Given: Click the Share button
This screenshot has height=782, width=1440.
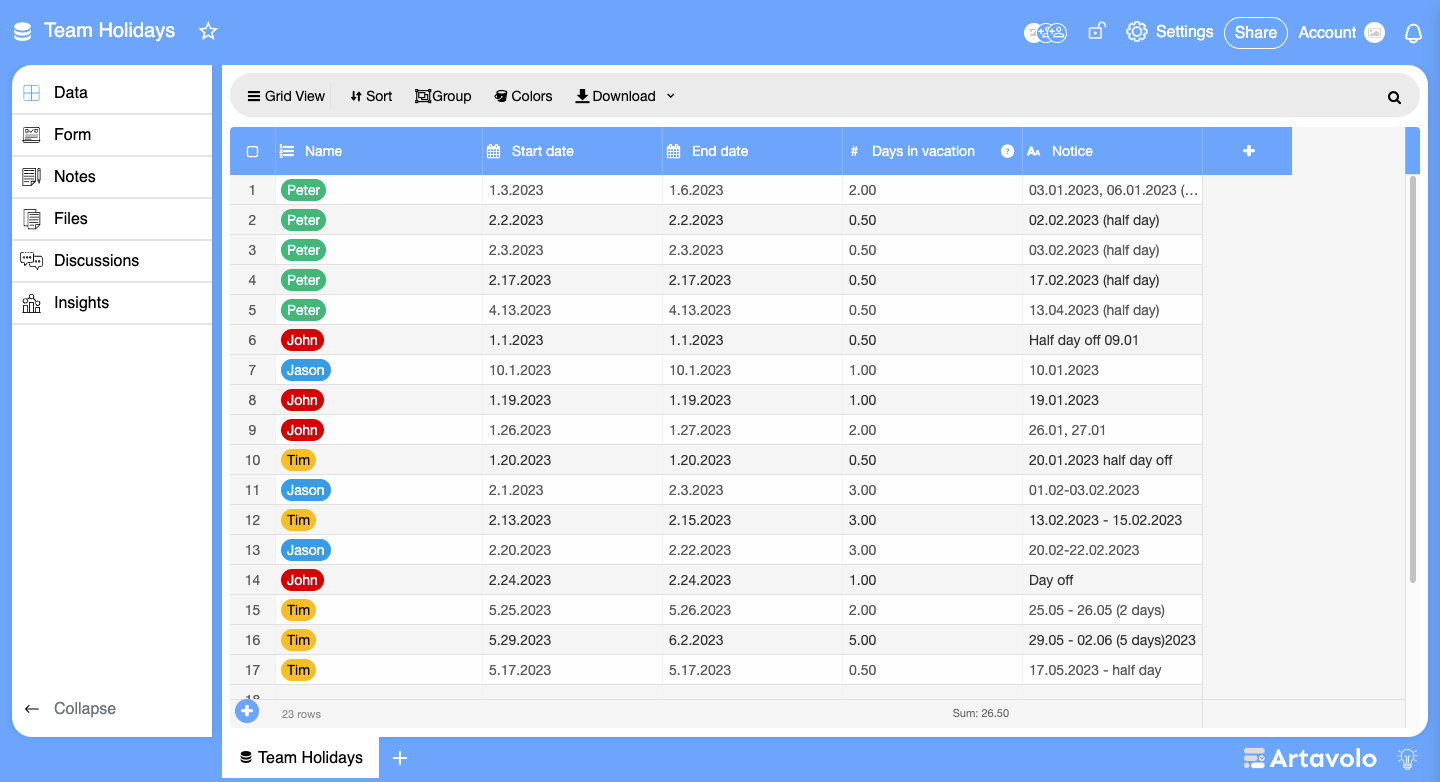Looking at the screenshot, I should click(x=1255, y=32).
